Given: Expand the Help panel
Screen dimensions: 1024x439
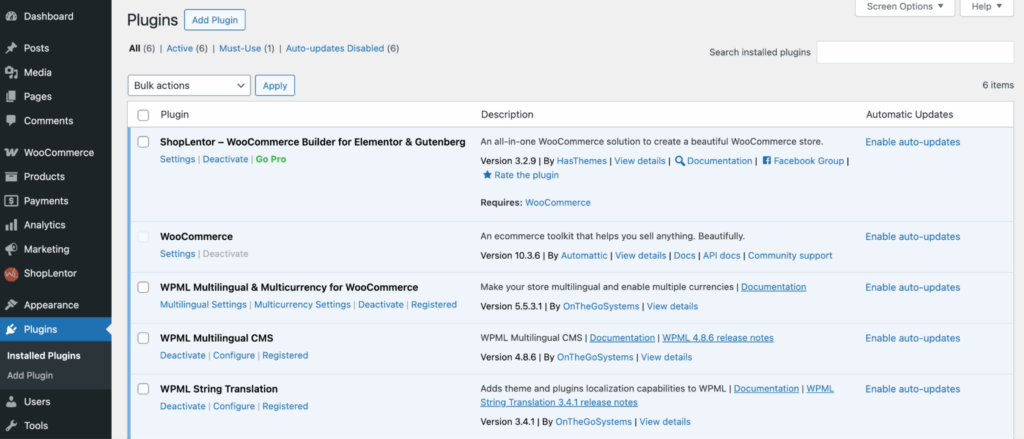Looking at the screenshot, I should [x=986, y=7].
